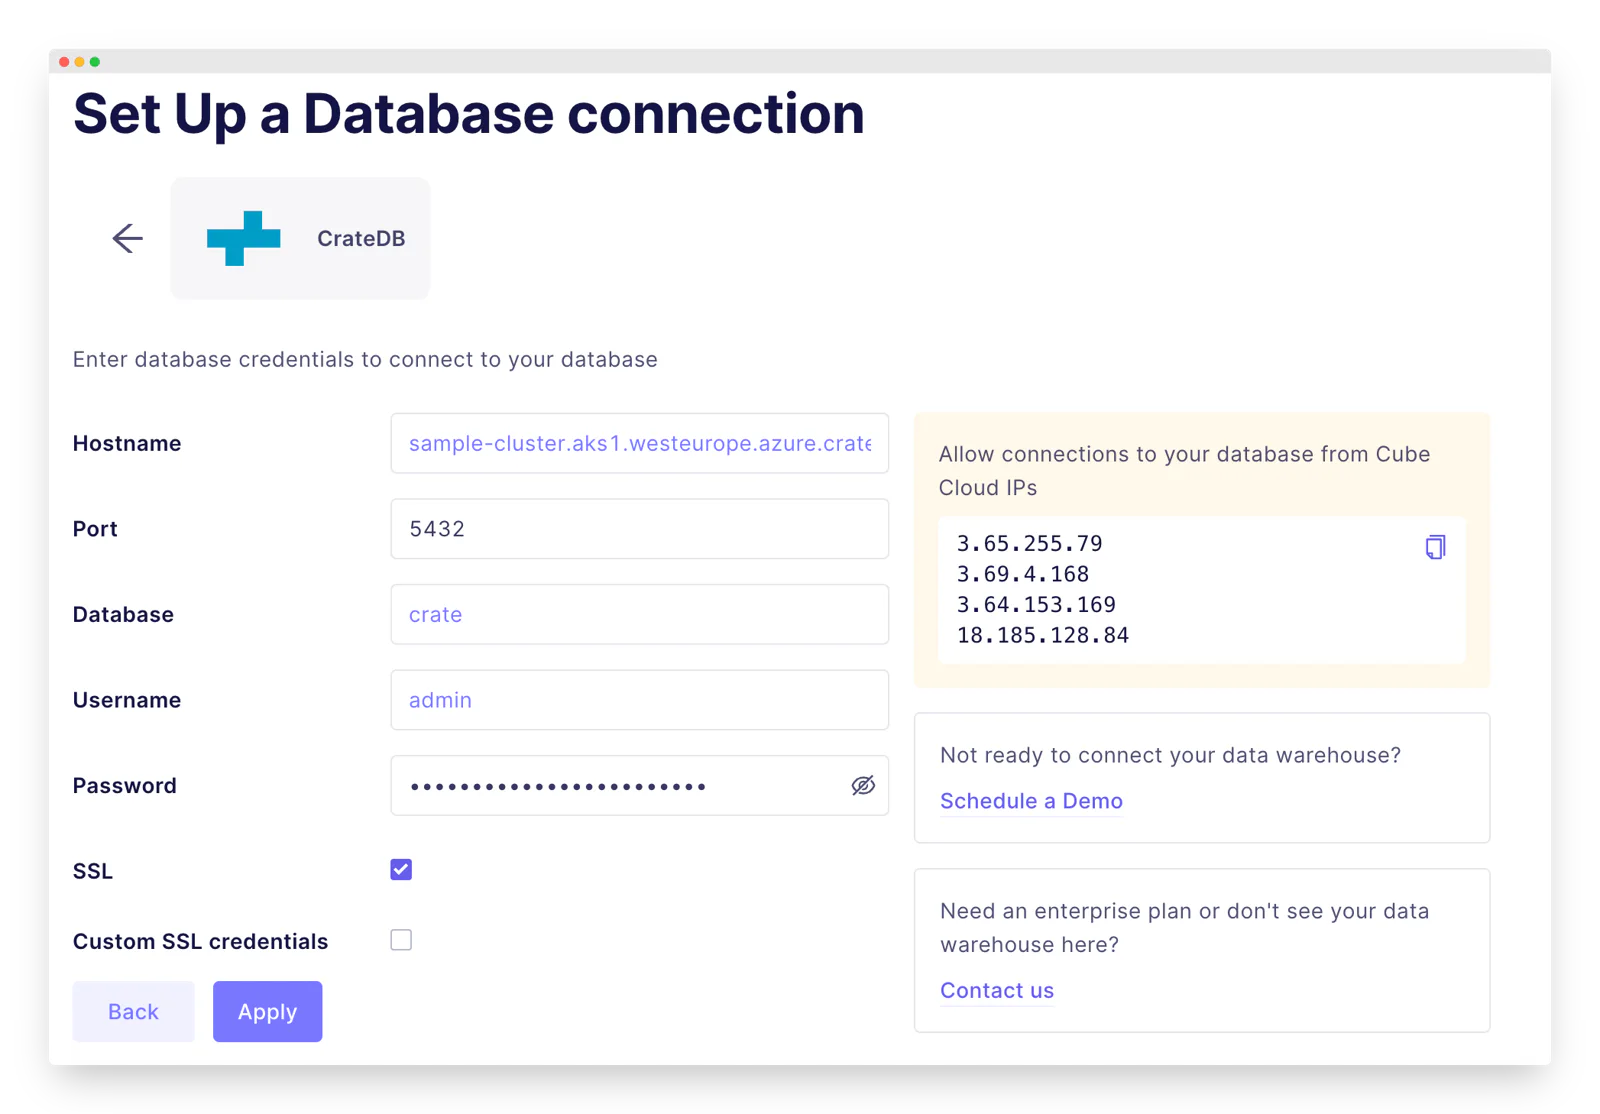Focus the Port field showing 5432
This screenshot has height=1114, width=1600.
640,529
